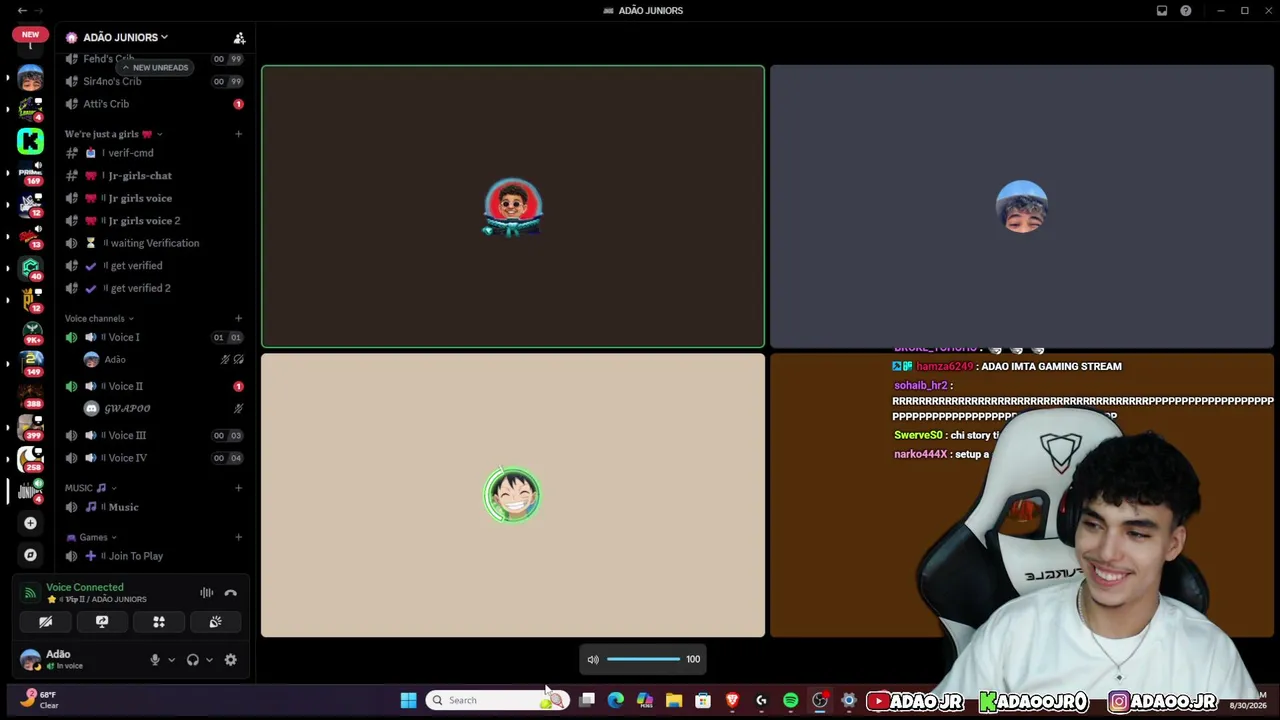Open the Jr-girls-chat text channel

(154, 176)
